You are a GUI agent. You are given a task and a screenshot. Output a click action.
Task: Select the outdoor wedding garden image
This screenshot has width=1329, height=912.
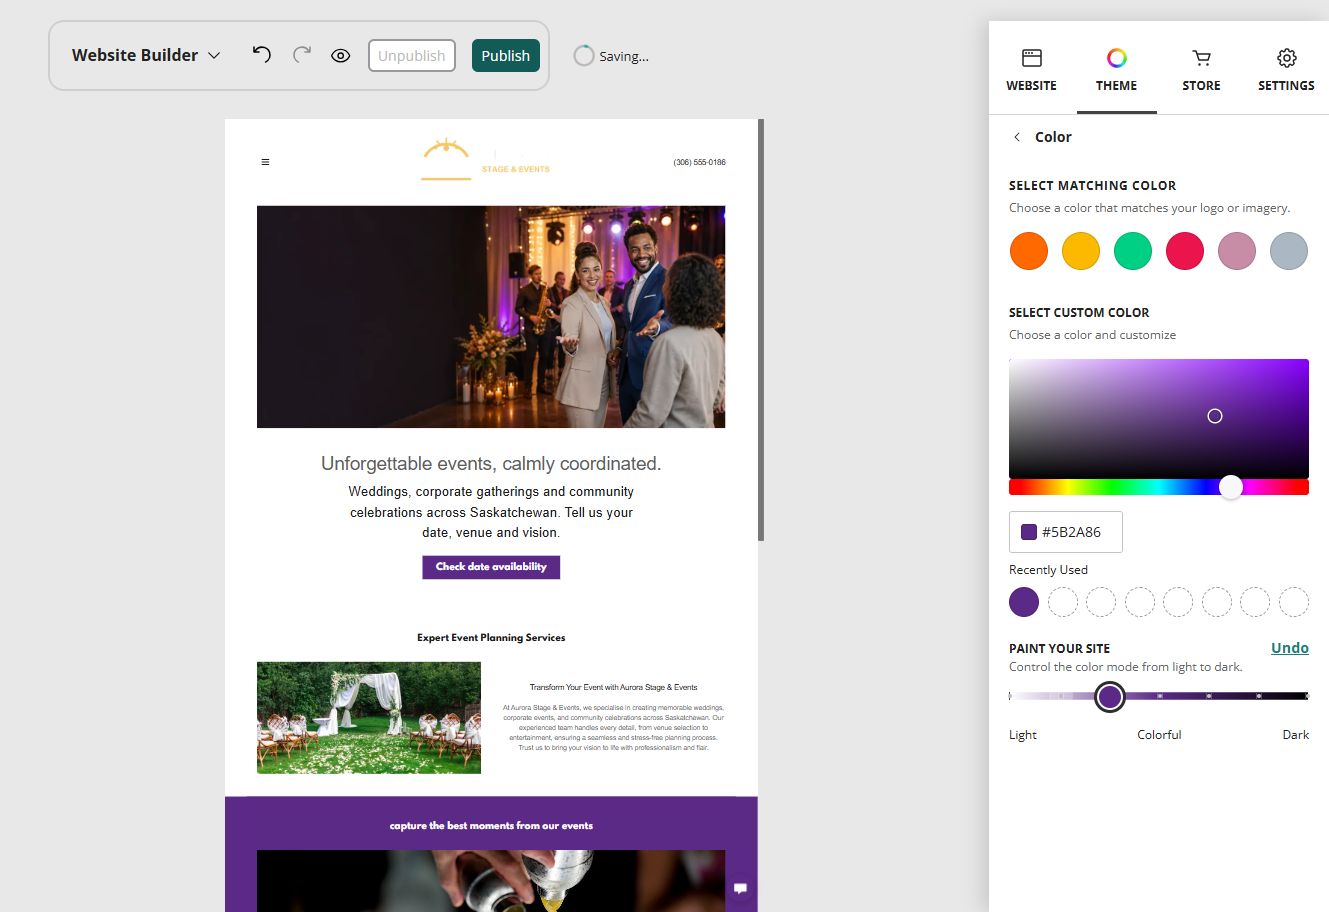click(x=369, y=718)
